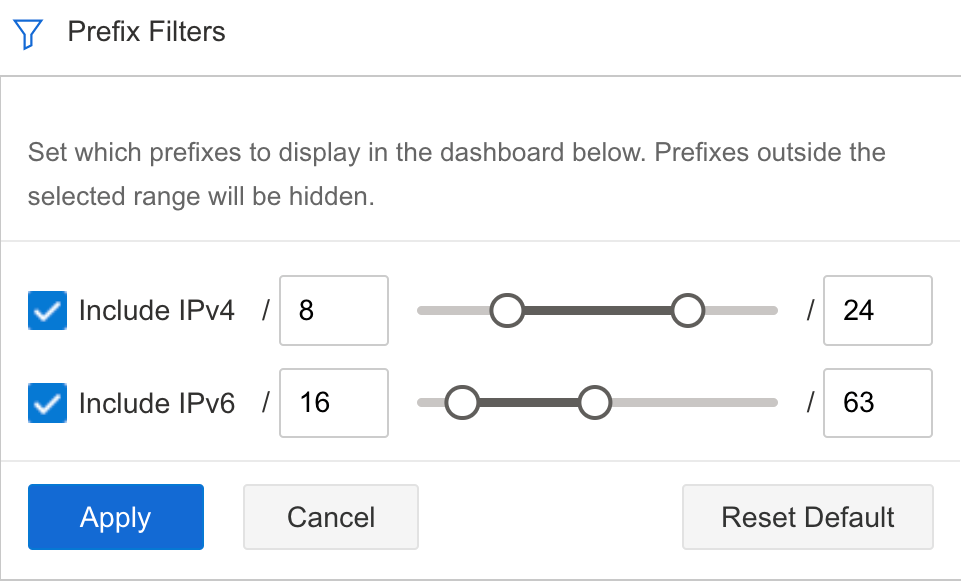Click the Include IPv6 label text
Viewport: 961px width, 581px height.
click(157, 403)
